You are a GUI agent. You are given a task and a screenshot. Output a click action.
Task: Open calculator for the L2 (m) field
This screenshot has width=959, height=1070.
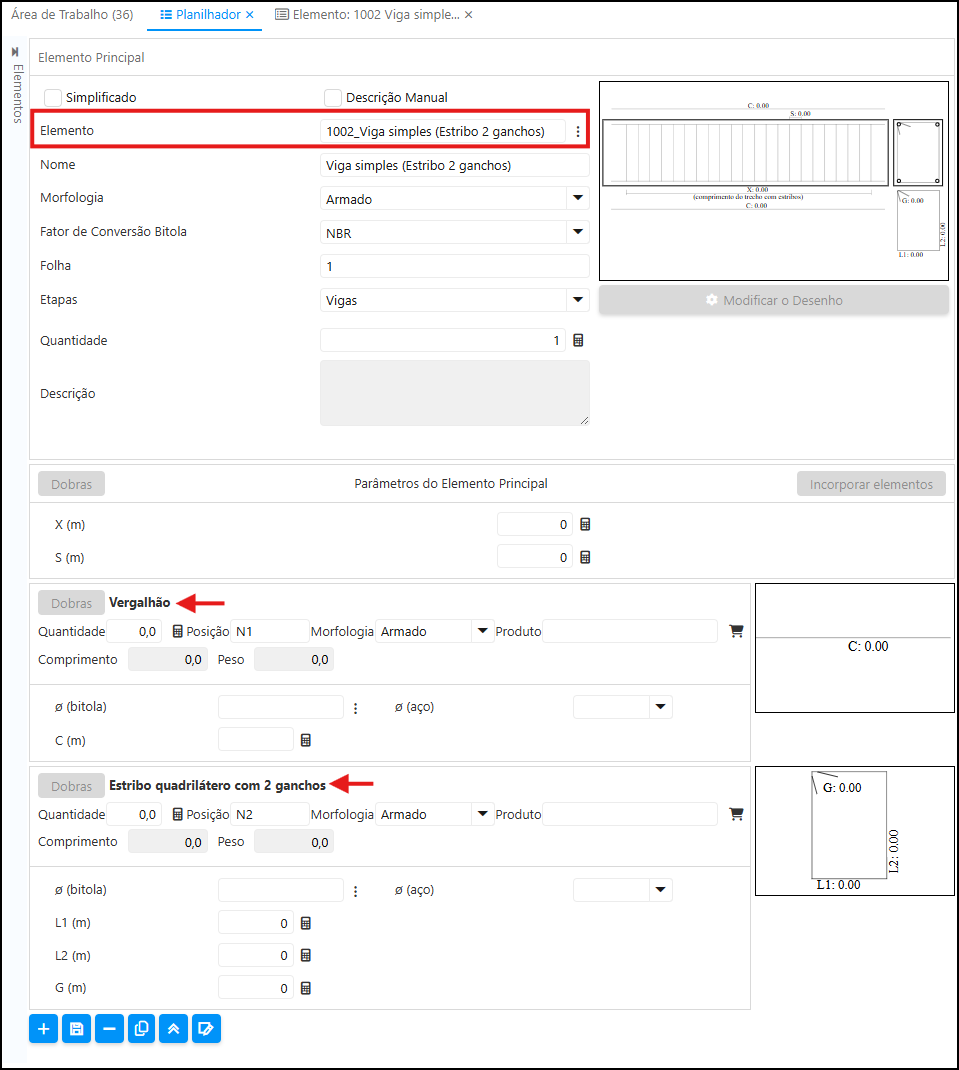306,955
